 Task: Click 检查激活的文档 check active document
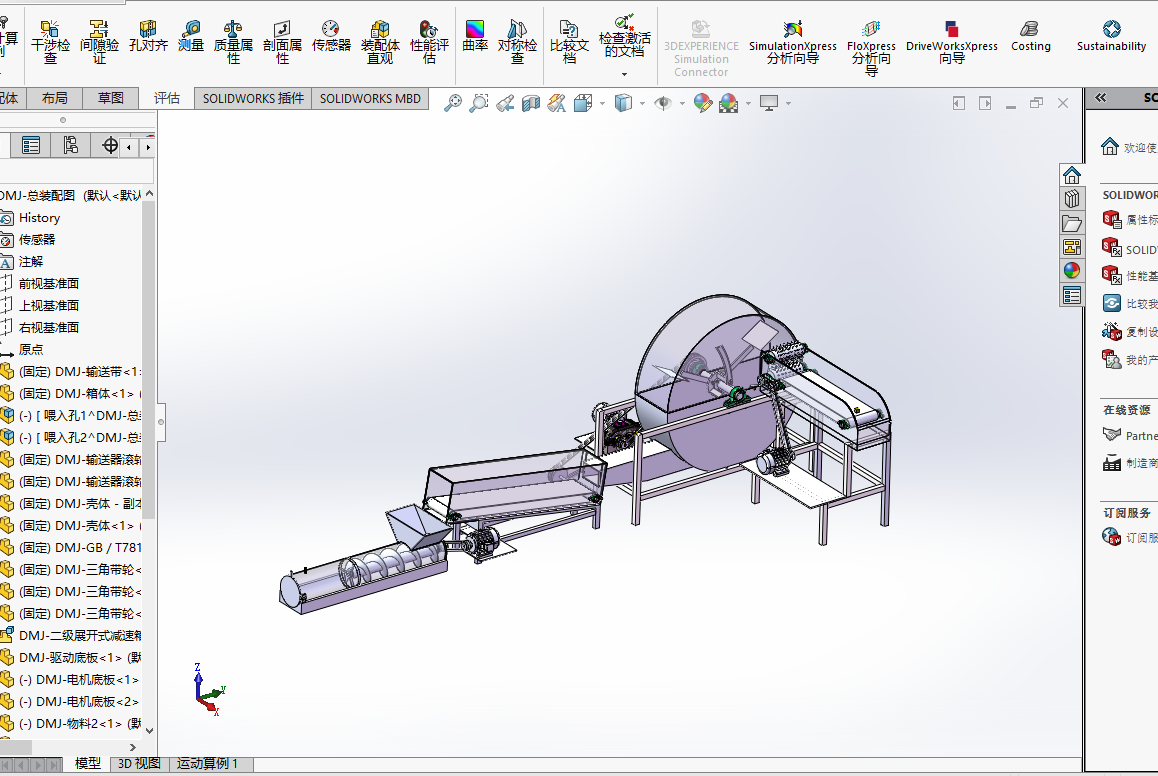click(624, 35)
